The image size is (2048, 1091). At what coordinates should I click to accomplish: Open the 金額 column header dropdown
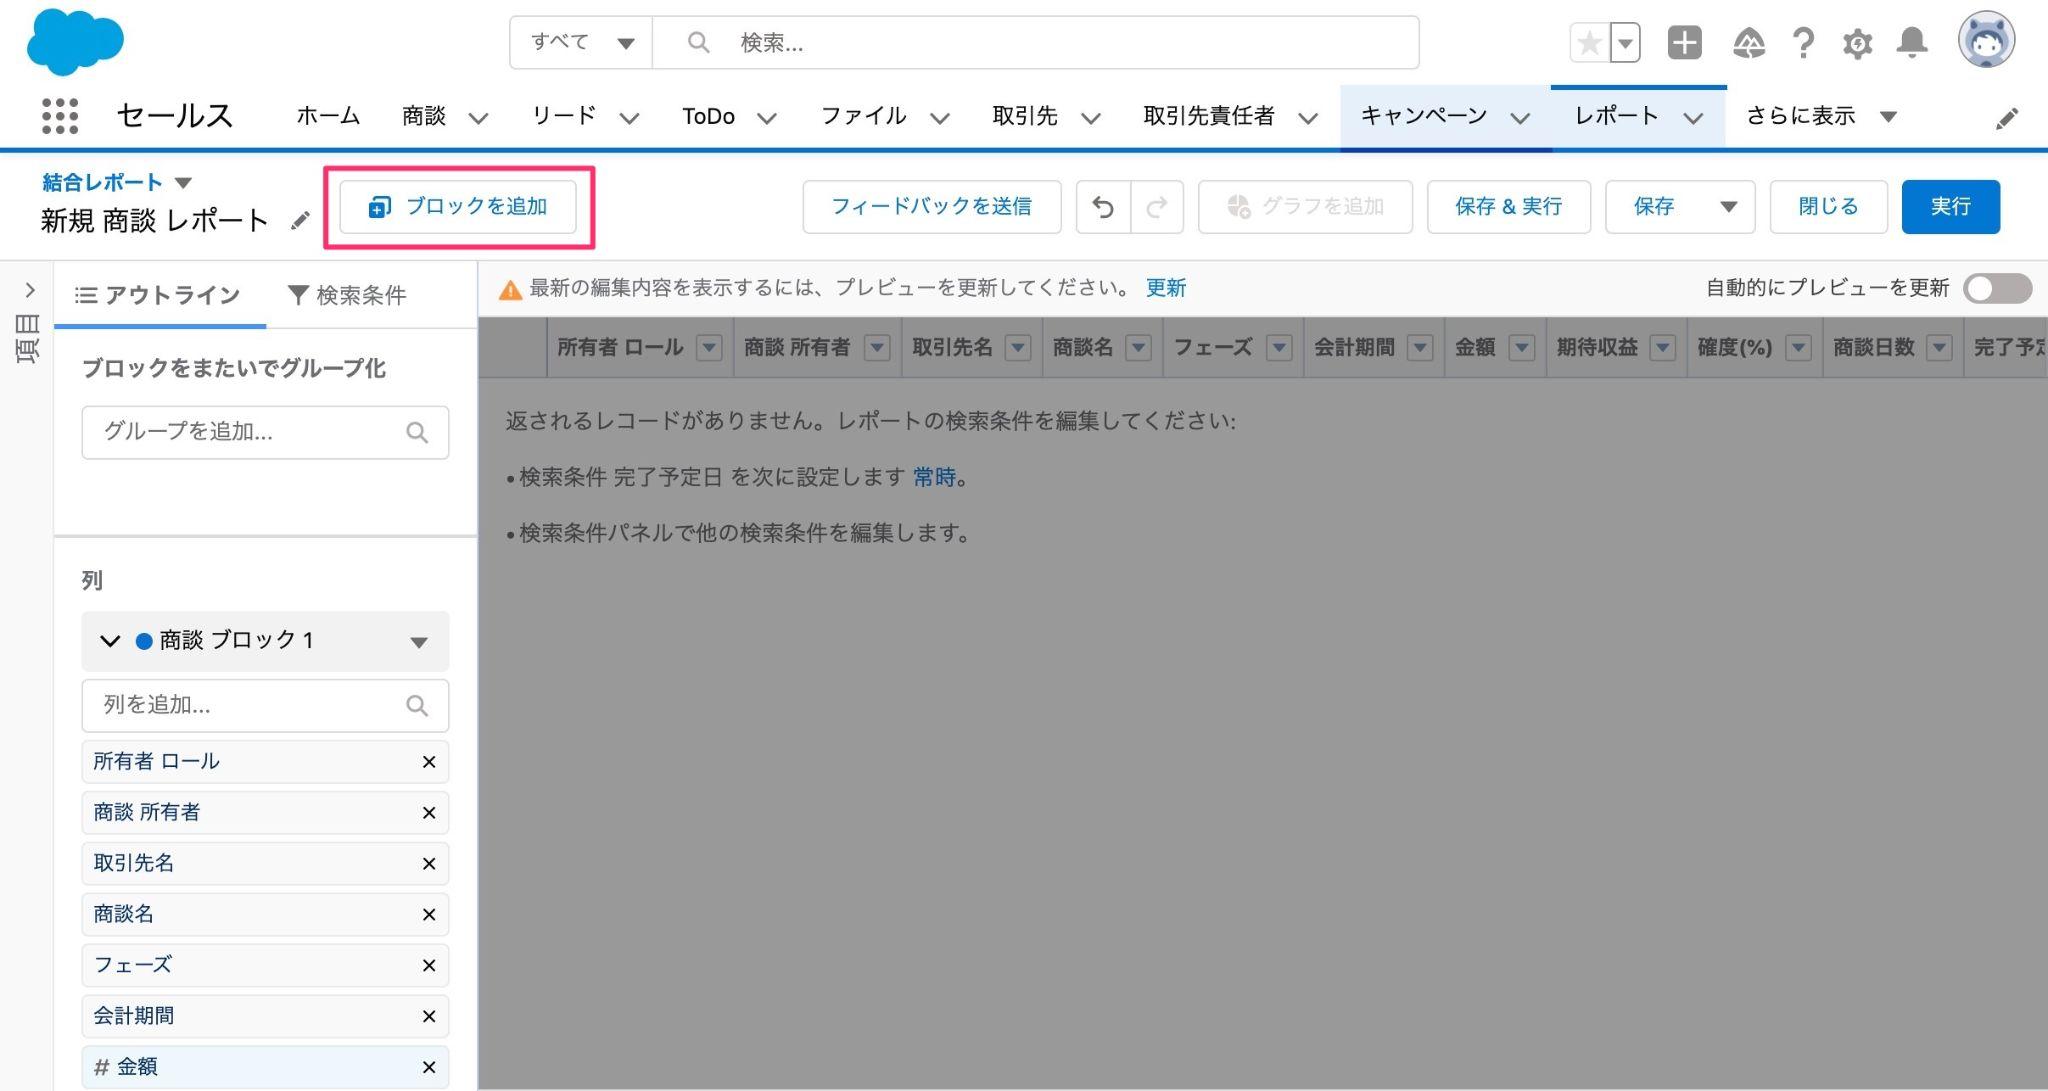coord(1521,348)
